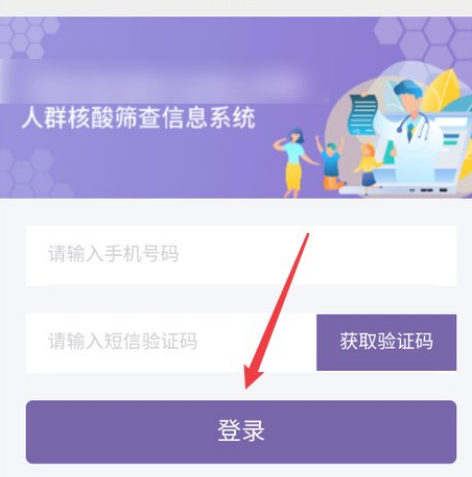The height and width of the screenshot is (477, 472).
Task: Select the woman in yellow skirt figure
Action: coord(294,163)
